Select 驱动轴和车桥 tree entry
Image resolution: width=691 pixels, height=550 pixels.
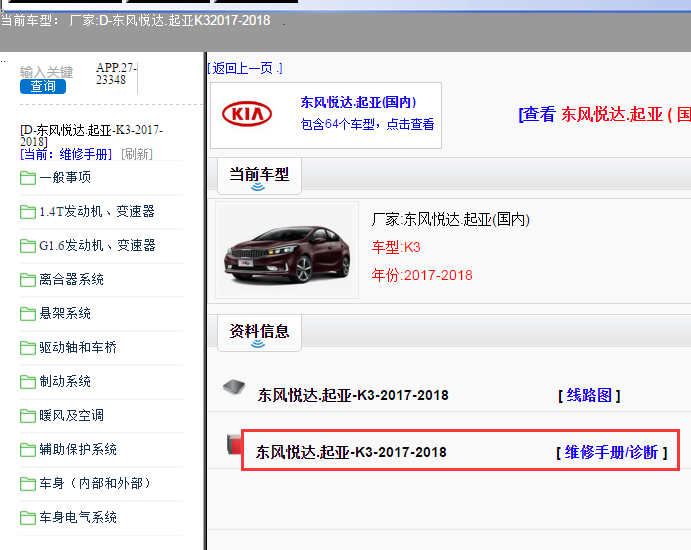tap(78, 347)
